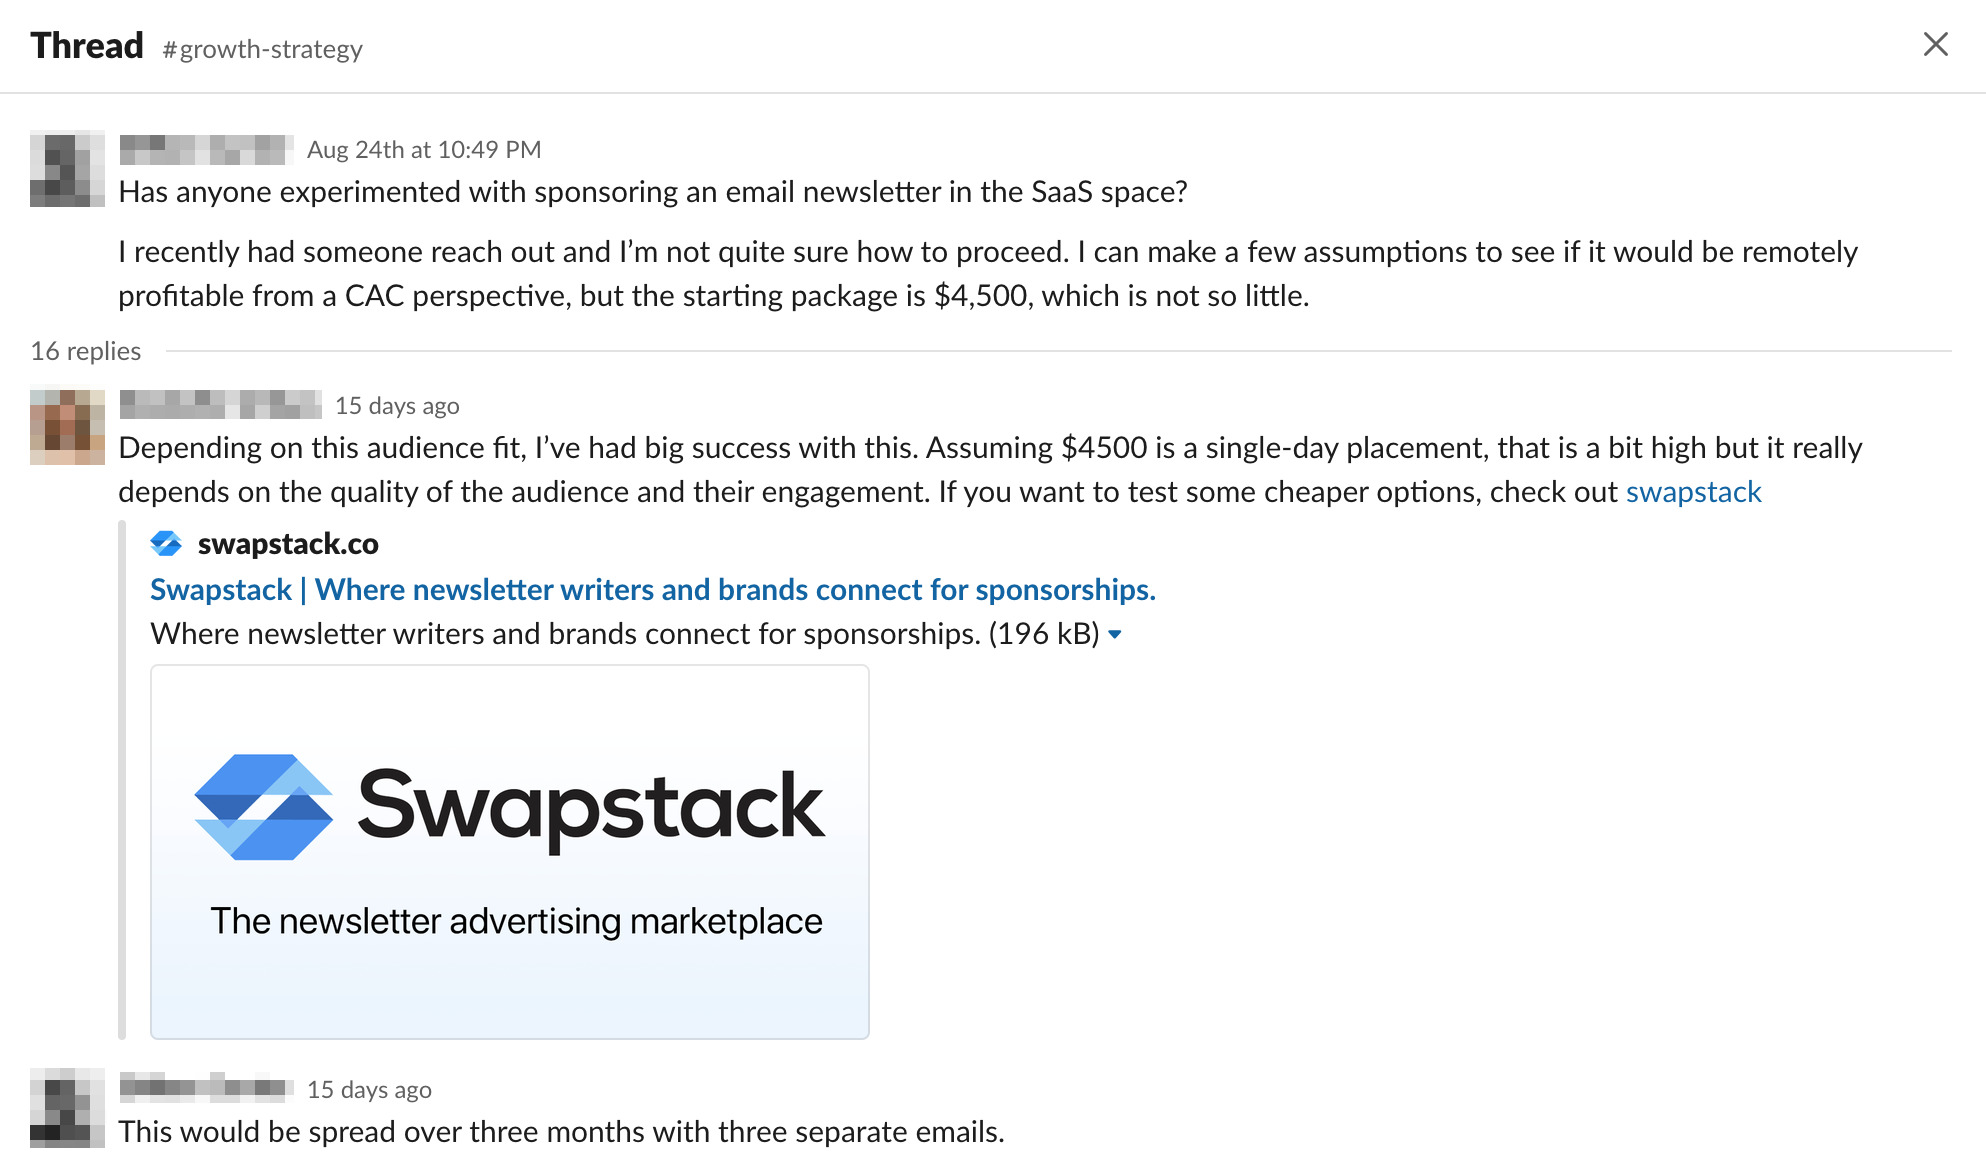The height and width of the screenshot is (1169, 1986).
Task: Click the avatar of the Swapstack recommendation reply
Action: 67,427
